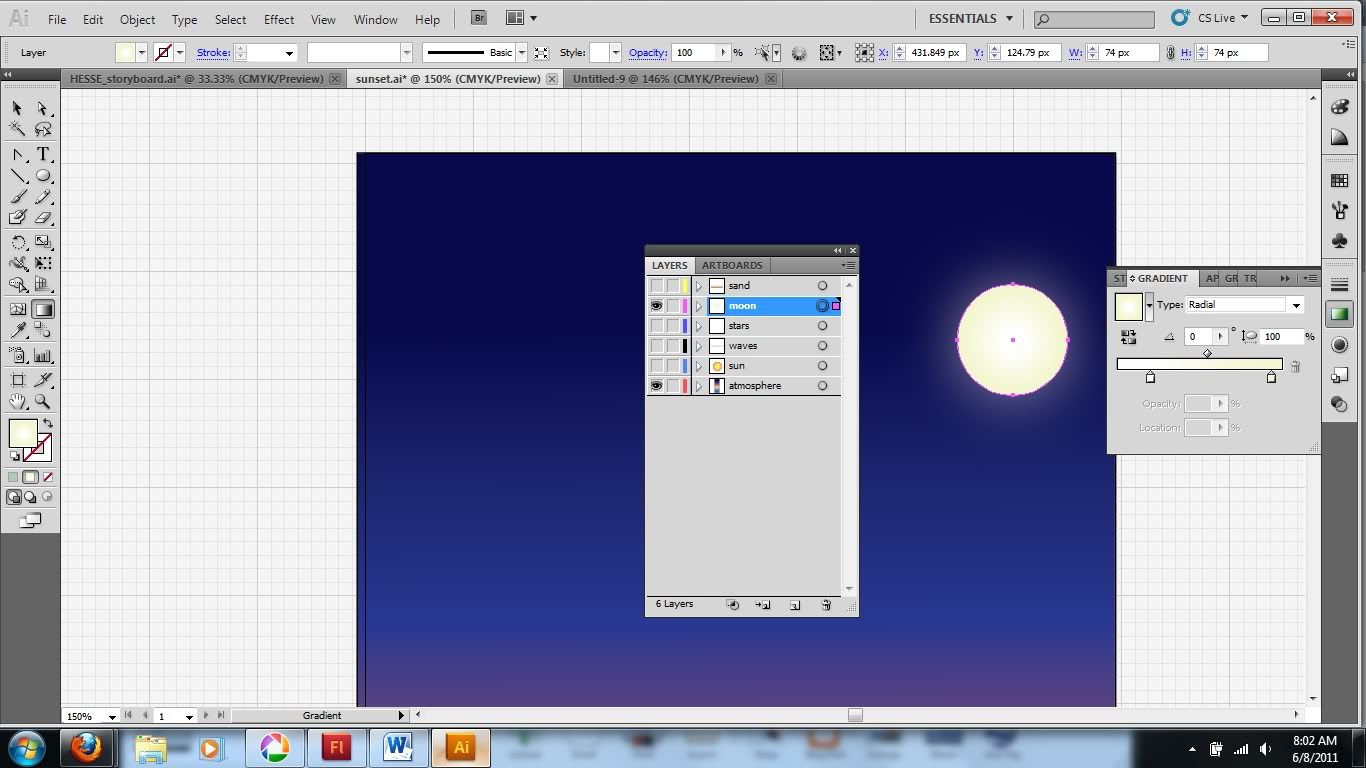Image resolution: width=1366 pixels, height=768 pixels.
Task: Click the Stroke link in control bar
Action: coord(213,53)
